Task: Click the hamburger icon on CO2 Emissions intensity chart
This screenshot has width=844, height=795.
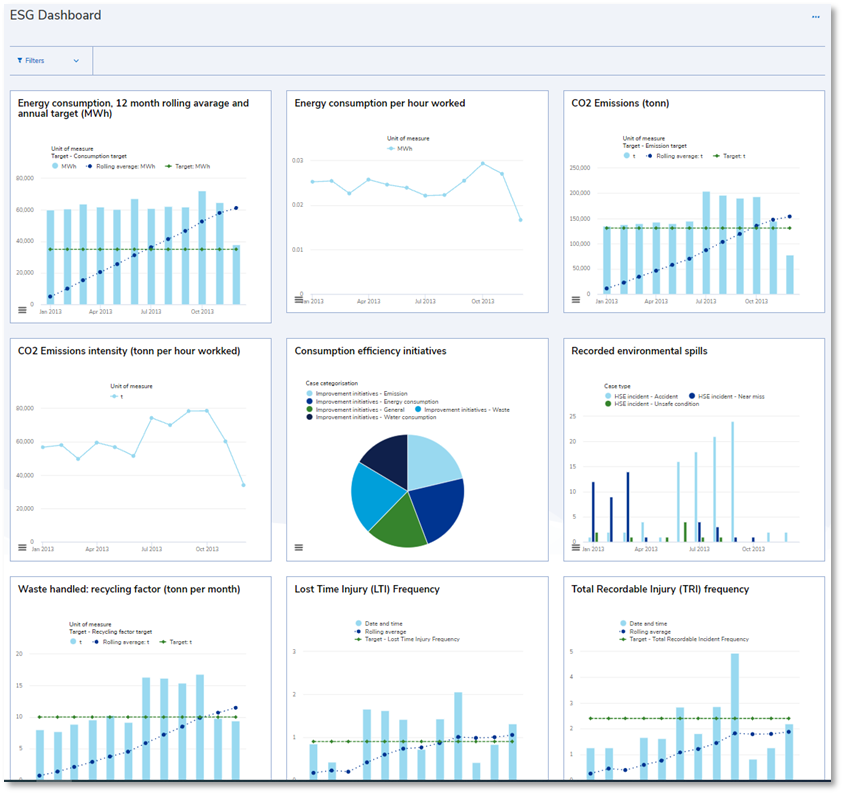Action: coord(24,546)
